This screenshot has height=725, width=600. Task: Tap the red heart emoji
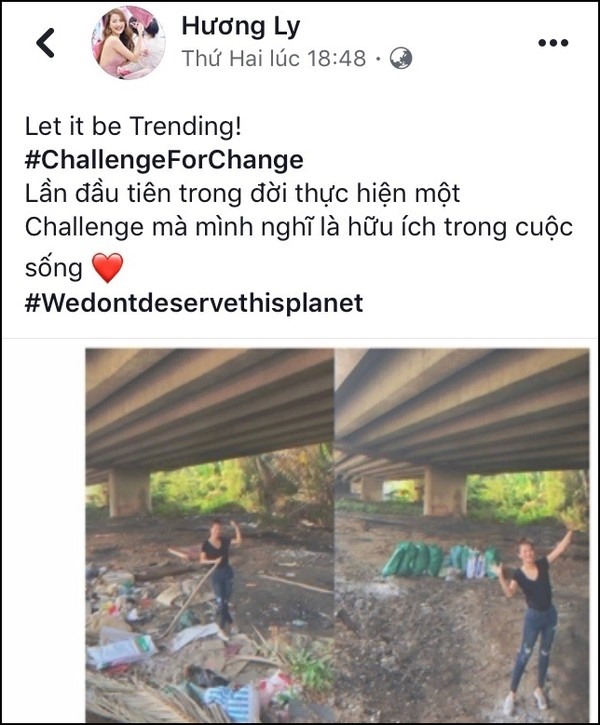click(x=108, y=268)
